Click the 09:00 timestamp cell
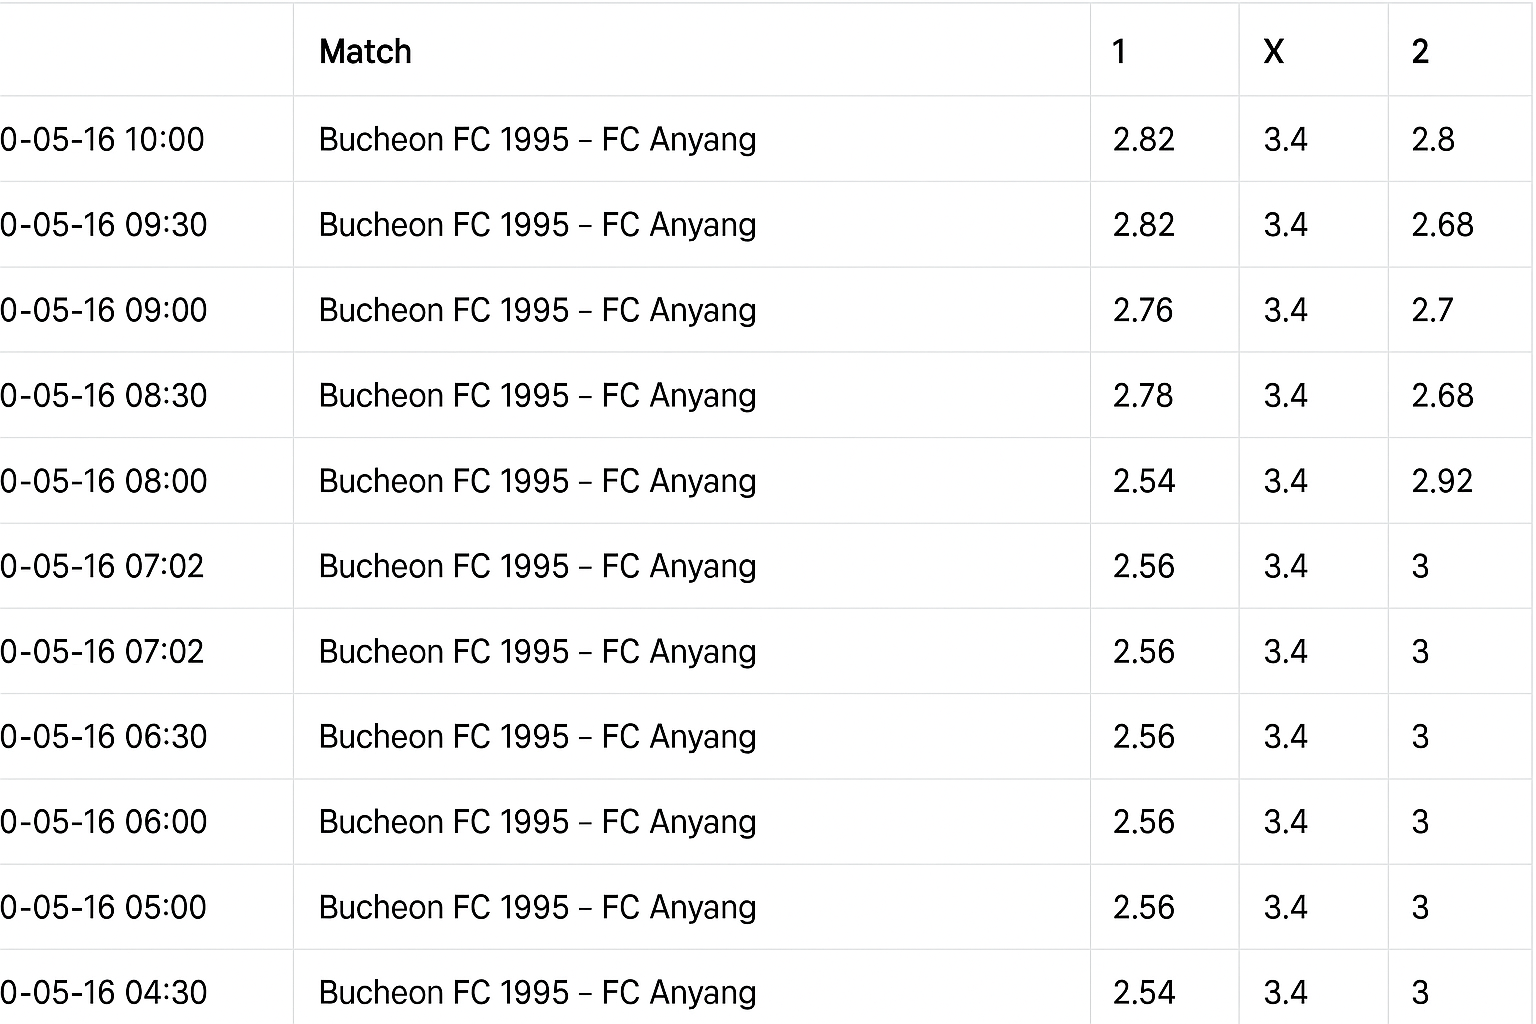 (x=104, y=310)
